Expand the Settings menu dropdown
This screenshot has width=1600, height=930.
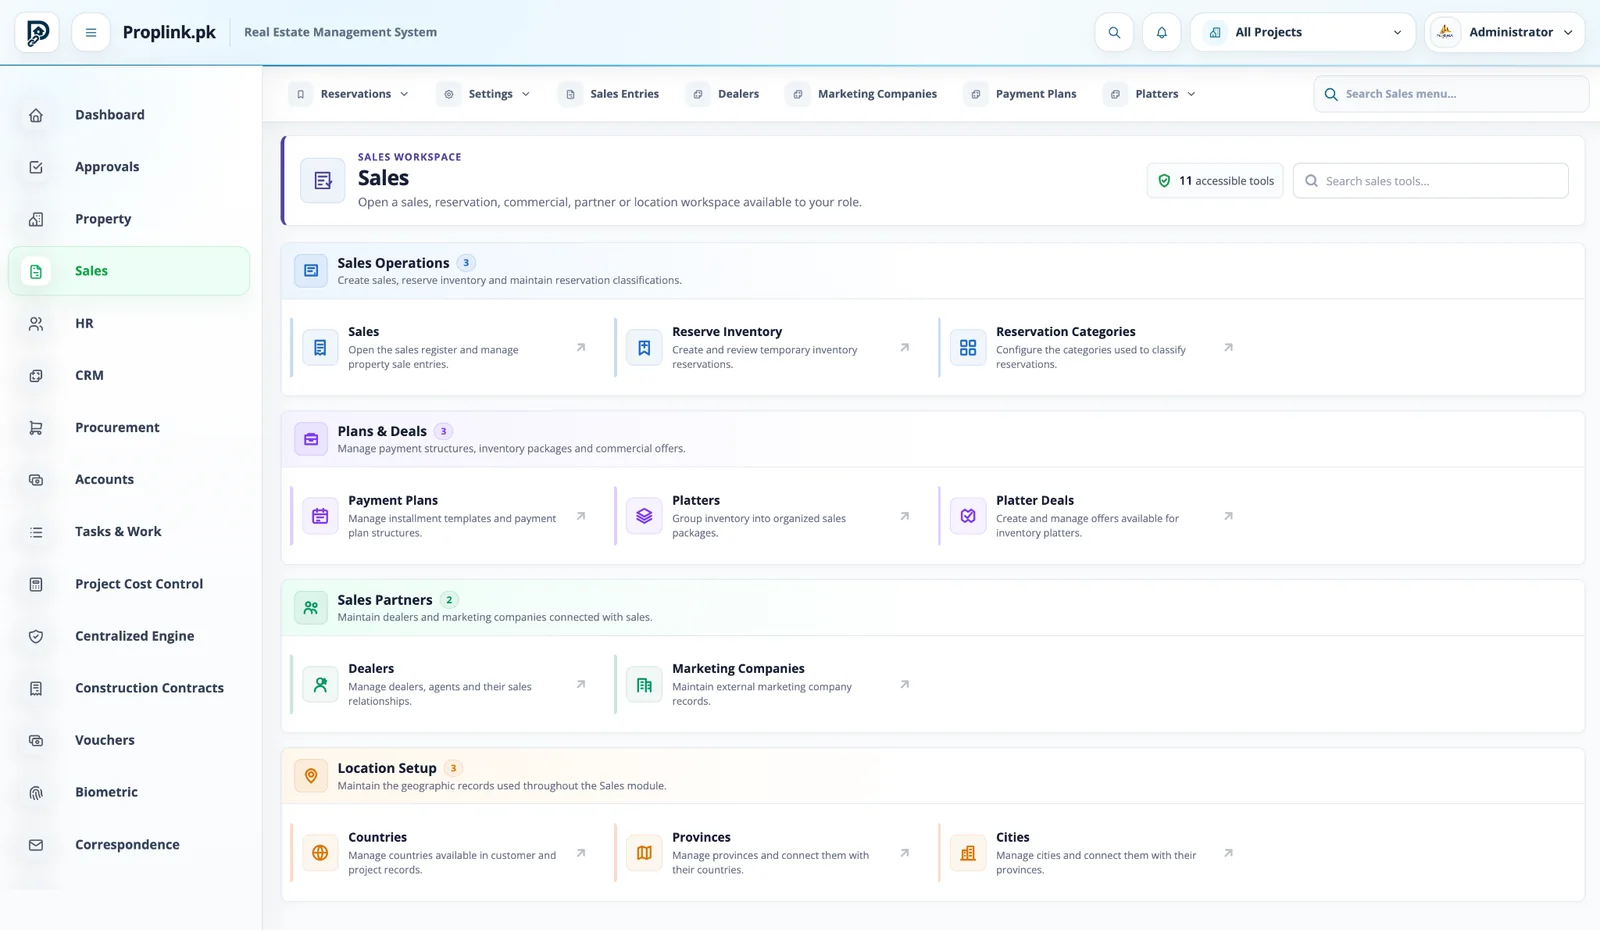tap(484, 94)
